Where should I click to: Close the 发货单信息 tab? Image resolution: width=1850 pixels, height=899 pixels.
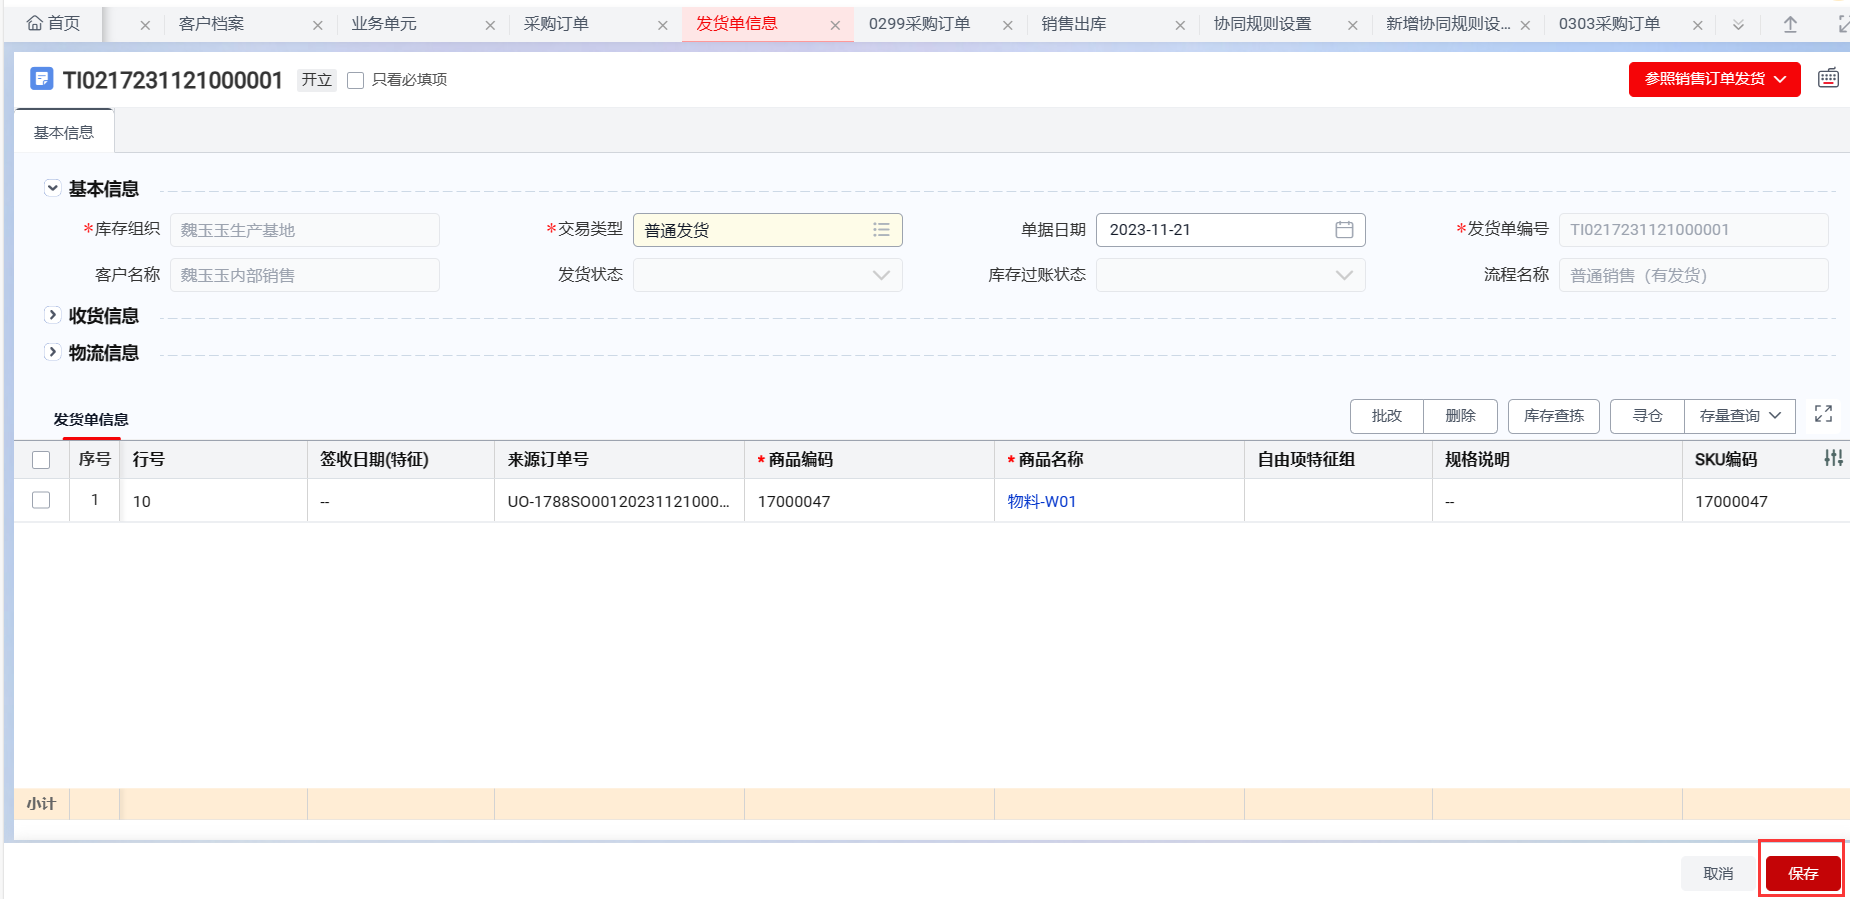point(835,25)
